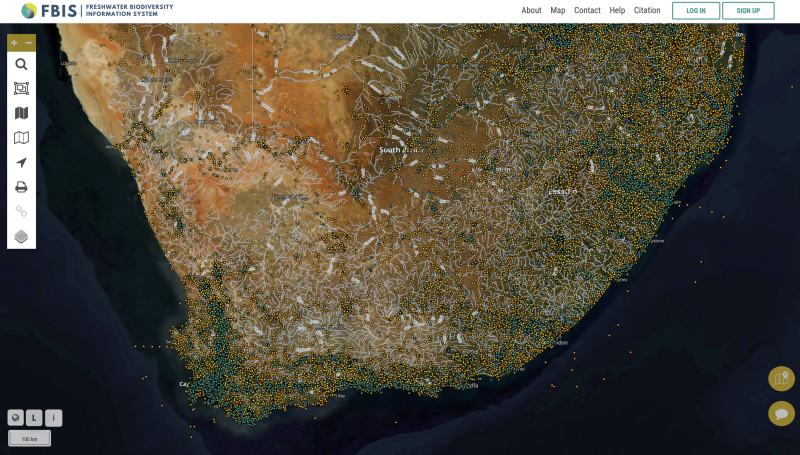
Task: Click the printer icon to print map
Action: pyautogui.click(x=21, y=187)
